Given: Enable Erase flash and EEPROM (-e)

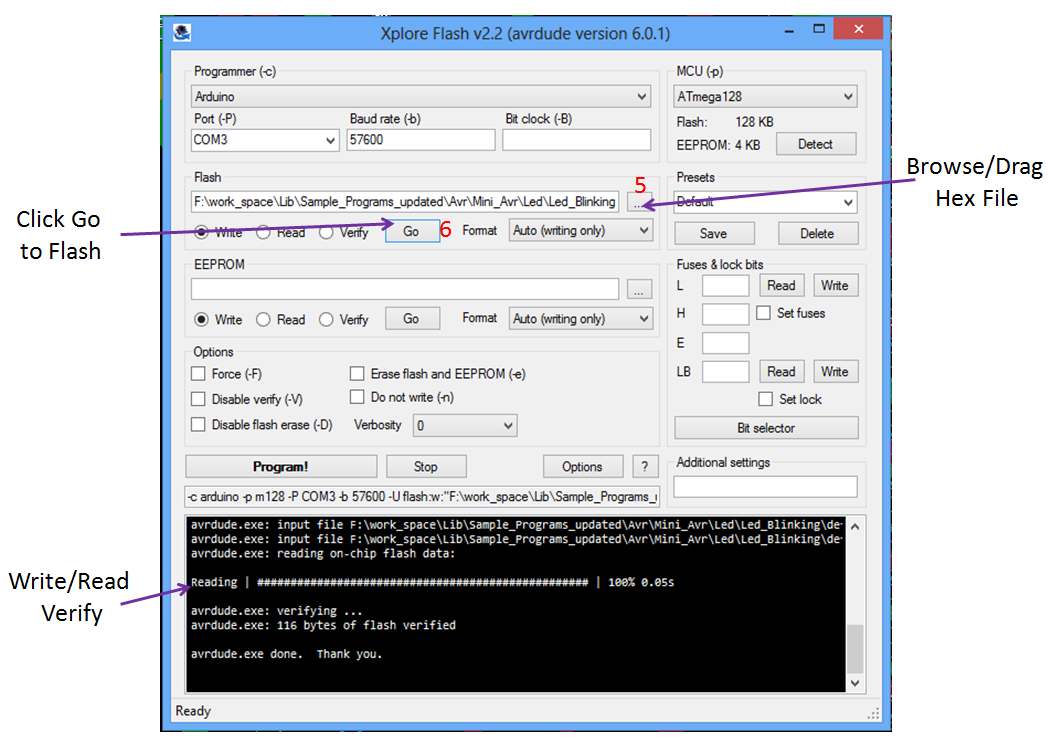Looking at the screenshot, I should click(358, 373).
